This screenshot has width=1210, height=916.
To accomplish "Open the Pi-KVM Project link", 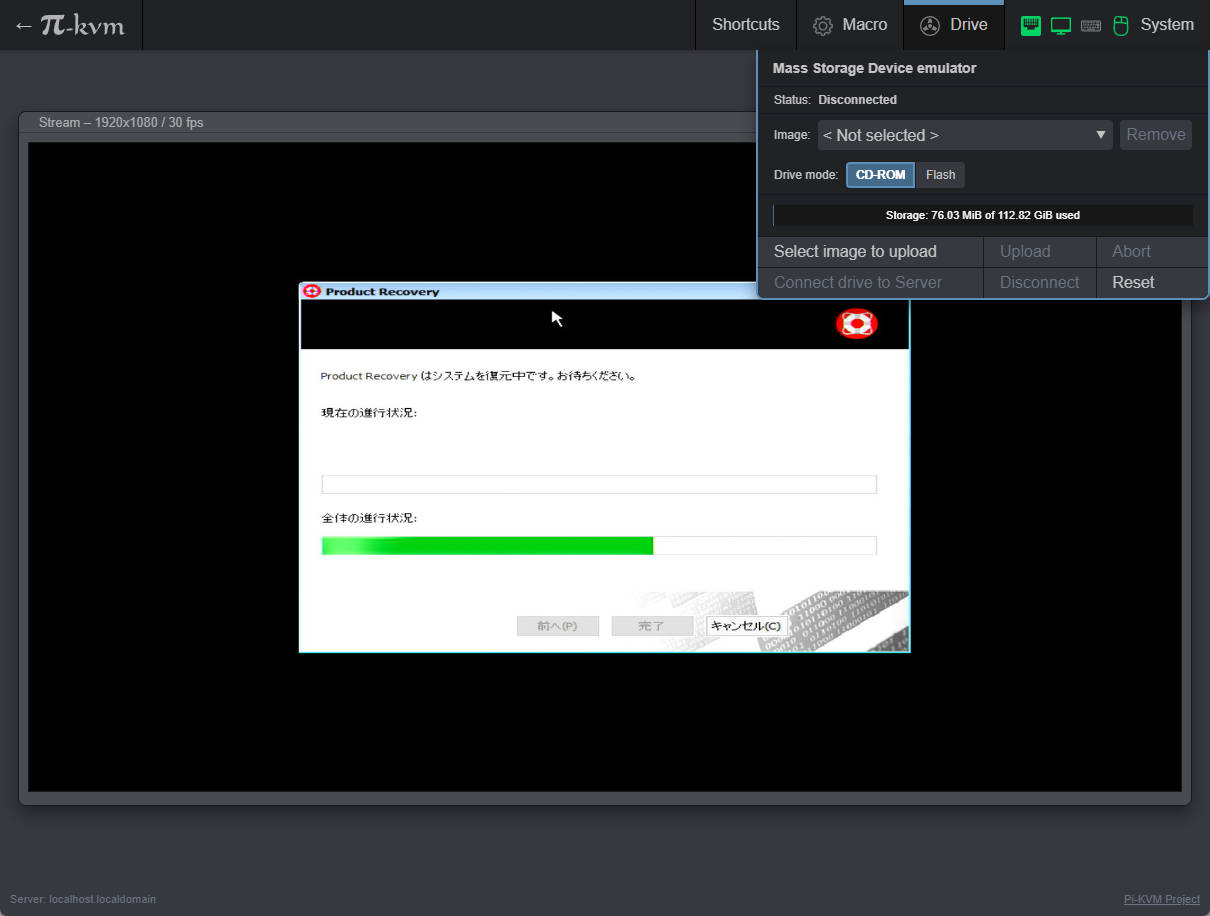I will pyautogui.click(x=1161, y=899).
